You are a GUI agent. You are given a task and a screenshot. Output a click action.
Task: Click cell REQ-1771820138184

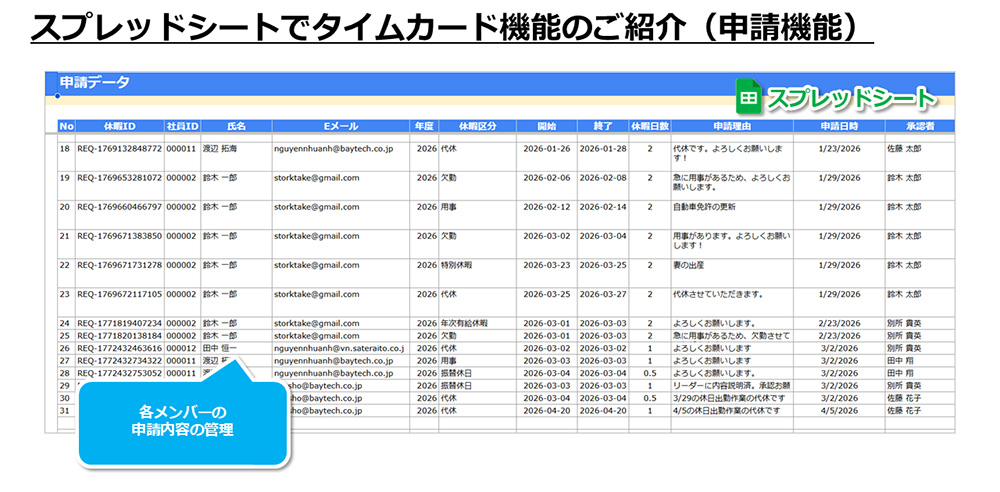pyautogui.click(x=119, y=336)
